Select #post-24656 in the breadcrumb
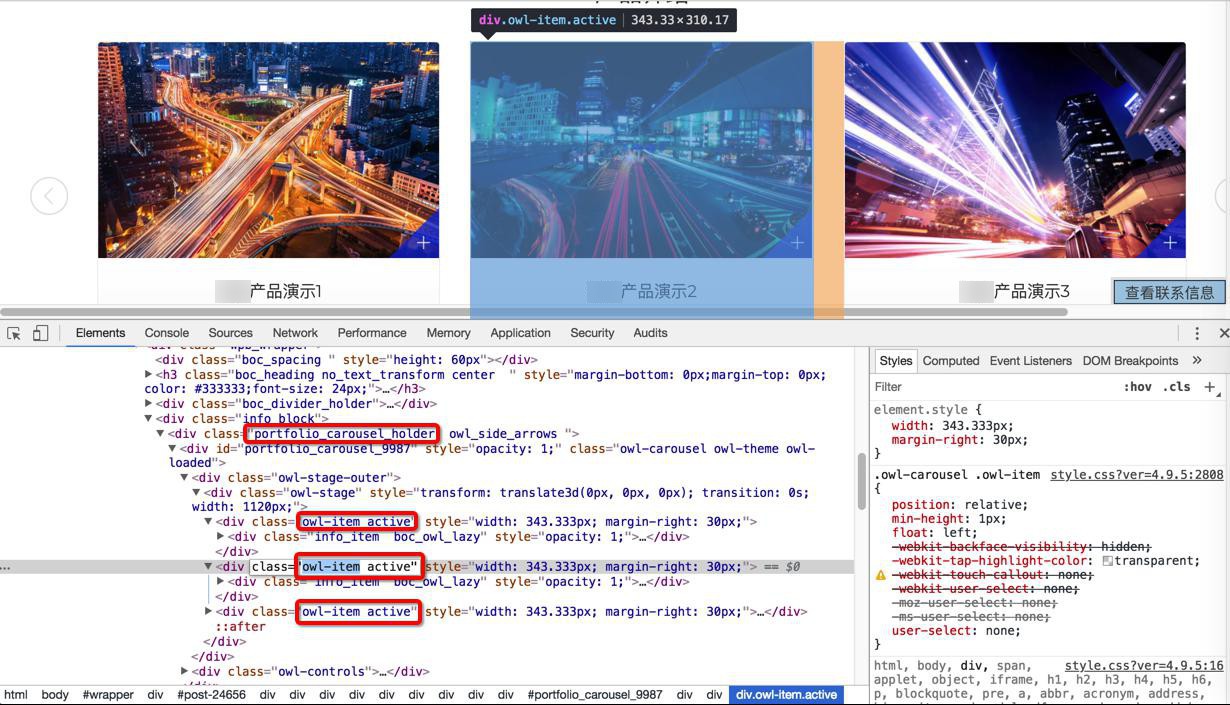 (211, 695)
